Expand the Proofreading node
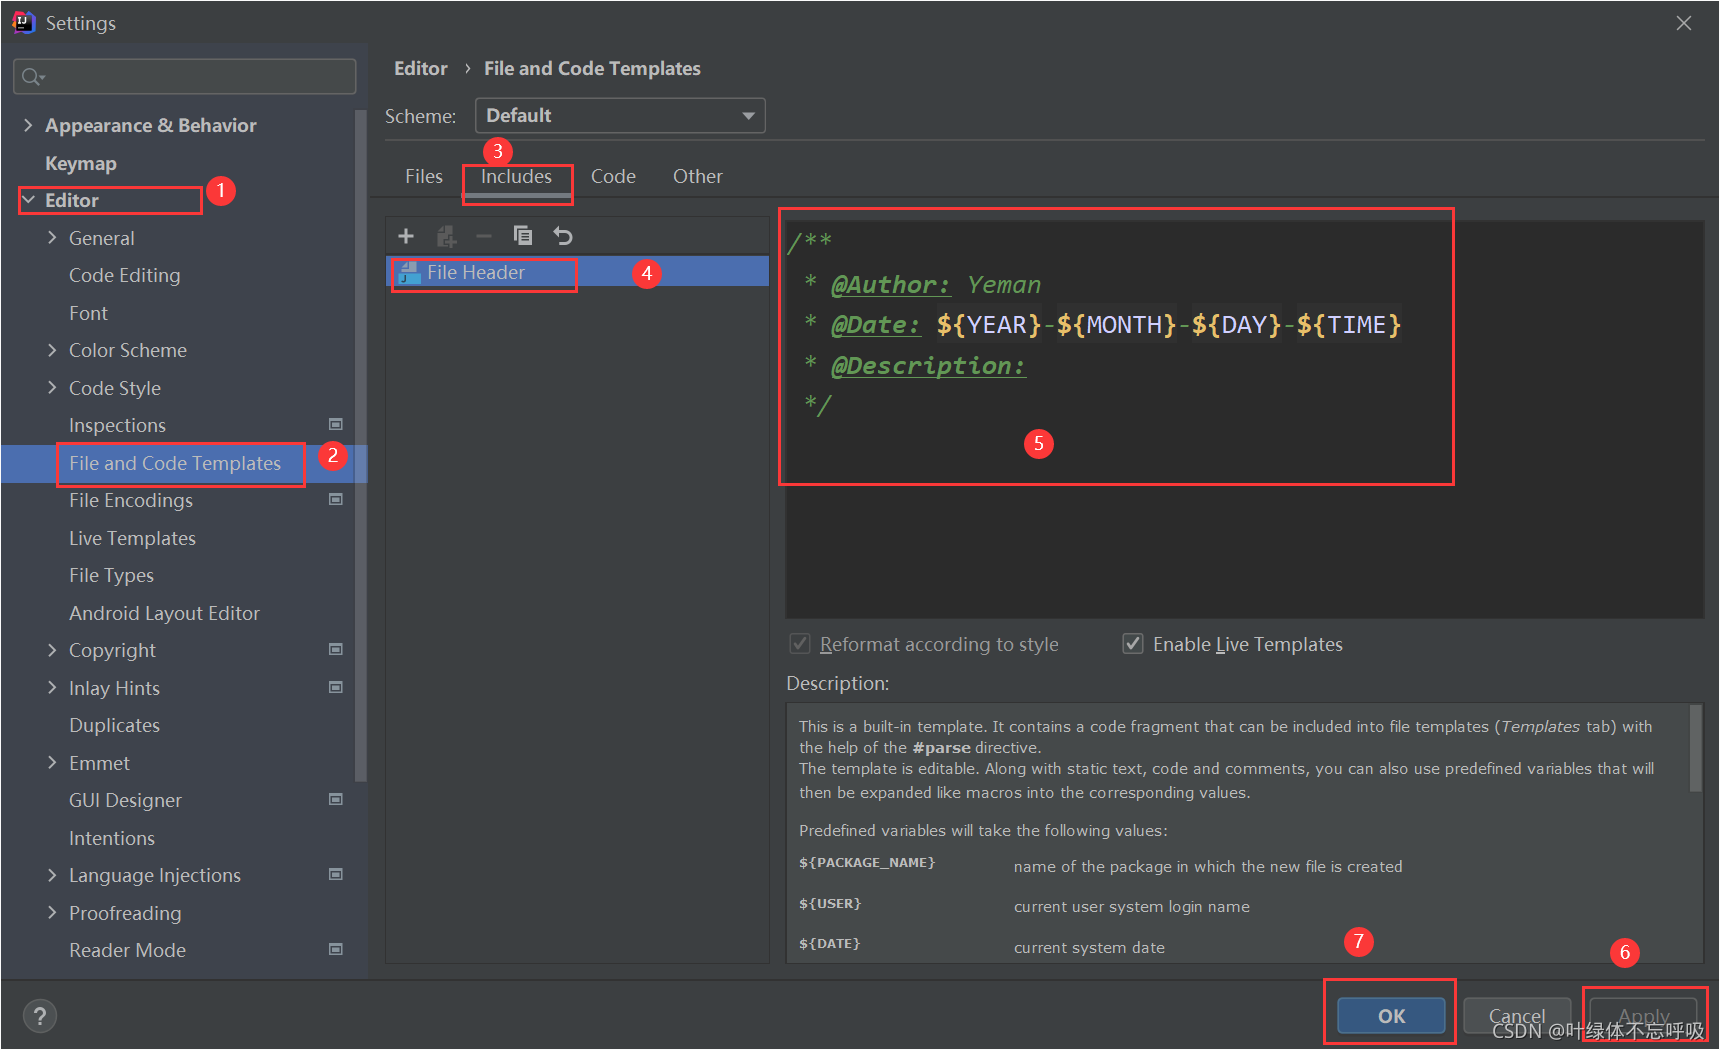This screenshot has width=1720, height=1050. coord(52,913)
